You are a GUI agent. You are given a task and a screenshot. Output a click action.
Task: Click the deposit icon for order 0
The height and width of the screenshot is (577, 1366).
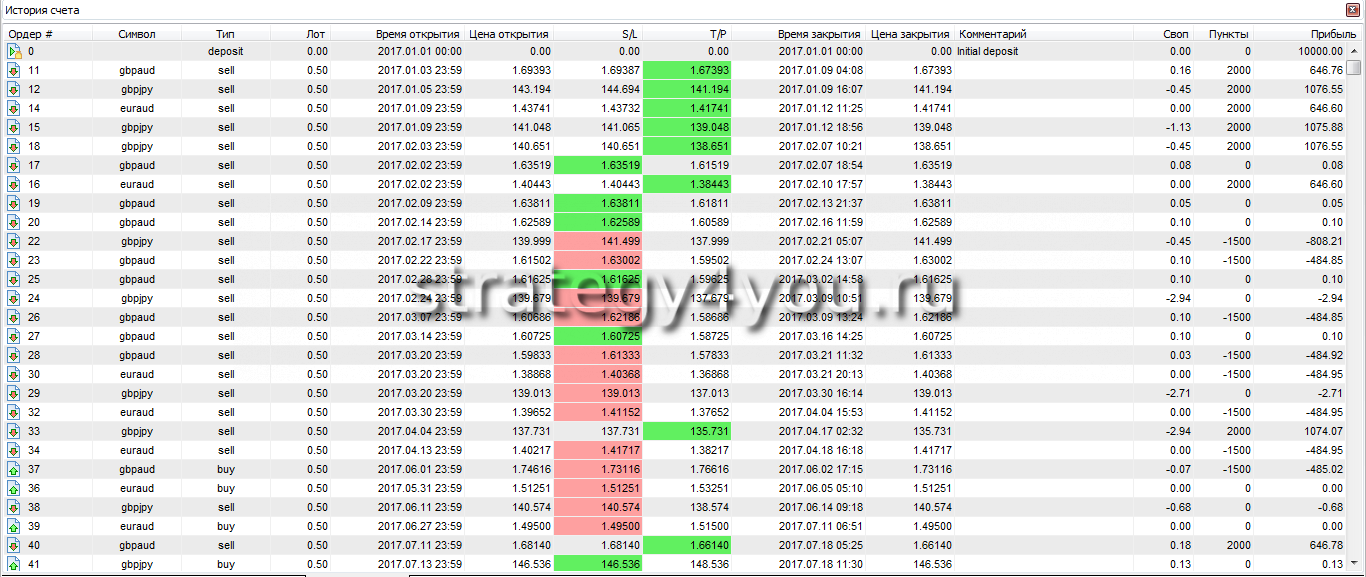[14, 51]
